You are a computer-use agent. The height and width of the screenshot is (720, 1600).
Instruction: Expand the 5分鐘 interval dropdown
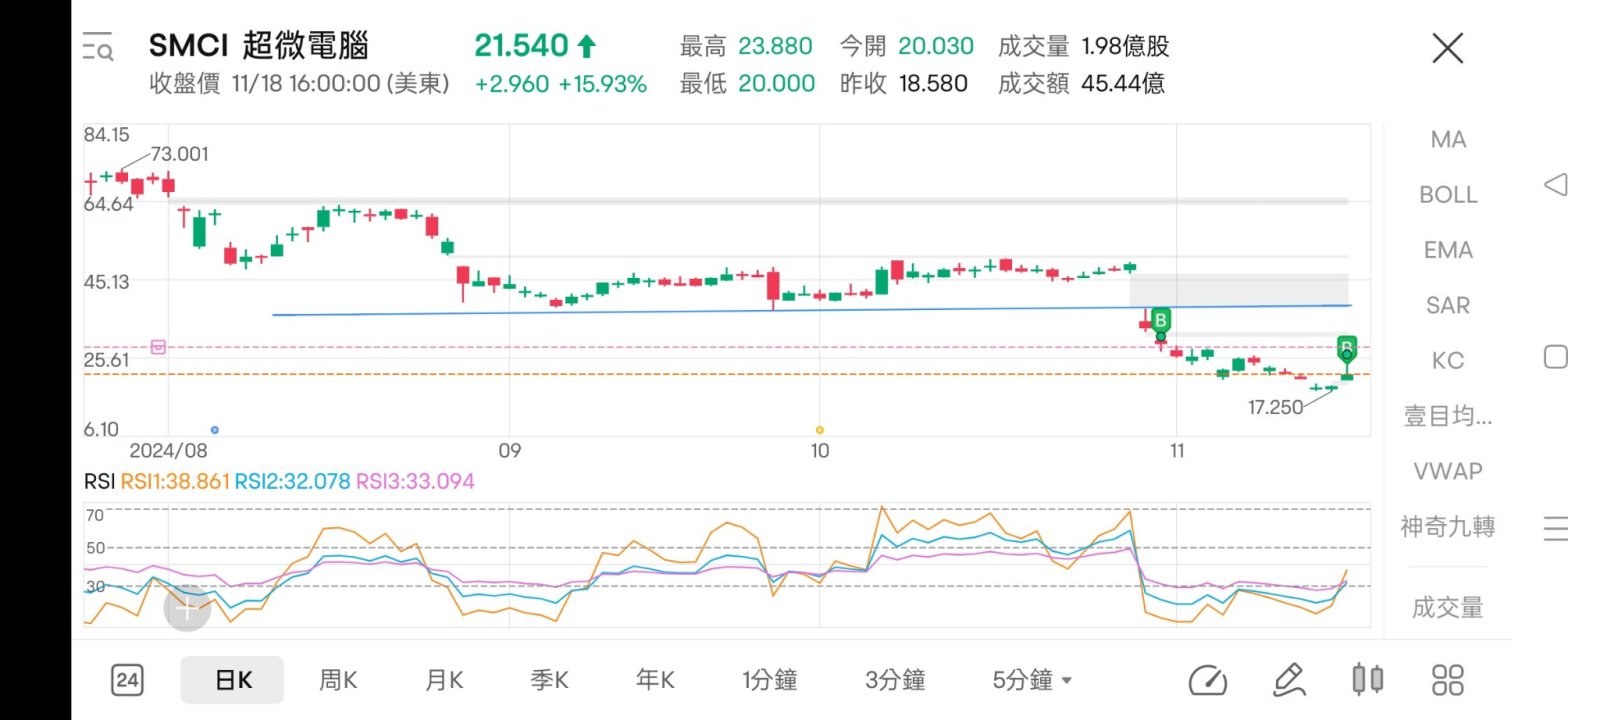1032,680
